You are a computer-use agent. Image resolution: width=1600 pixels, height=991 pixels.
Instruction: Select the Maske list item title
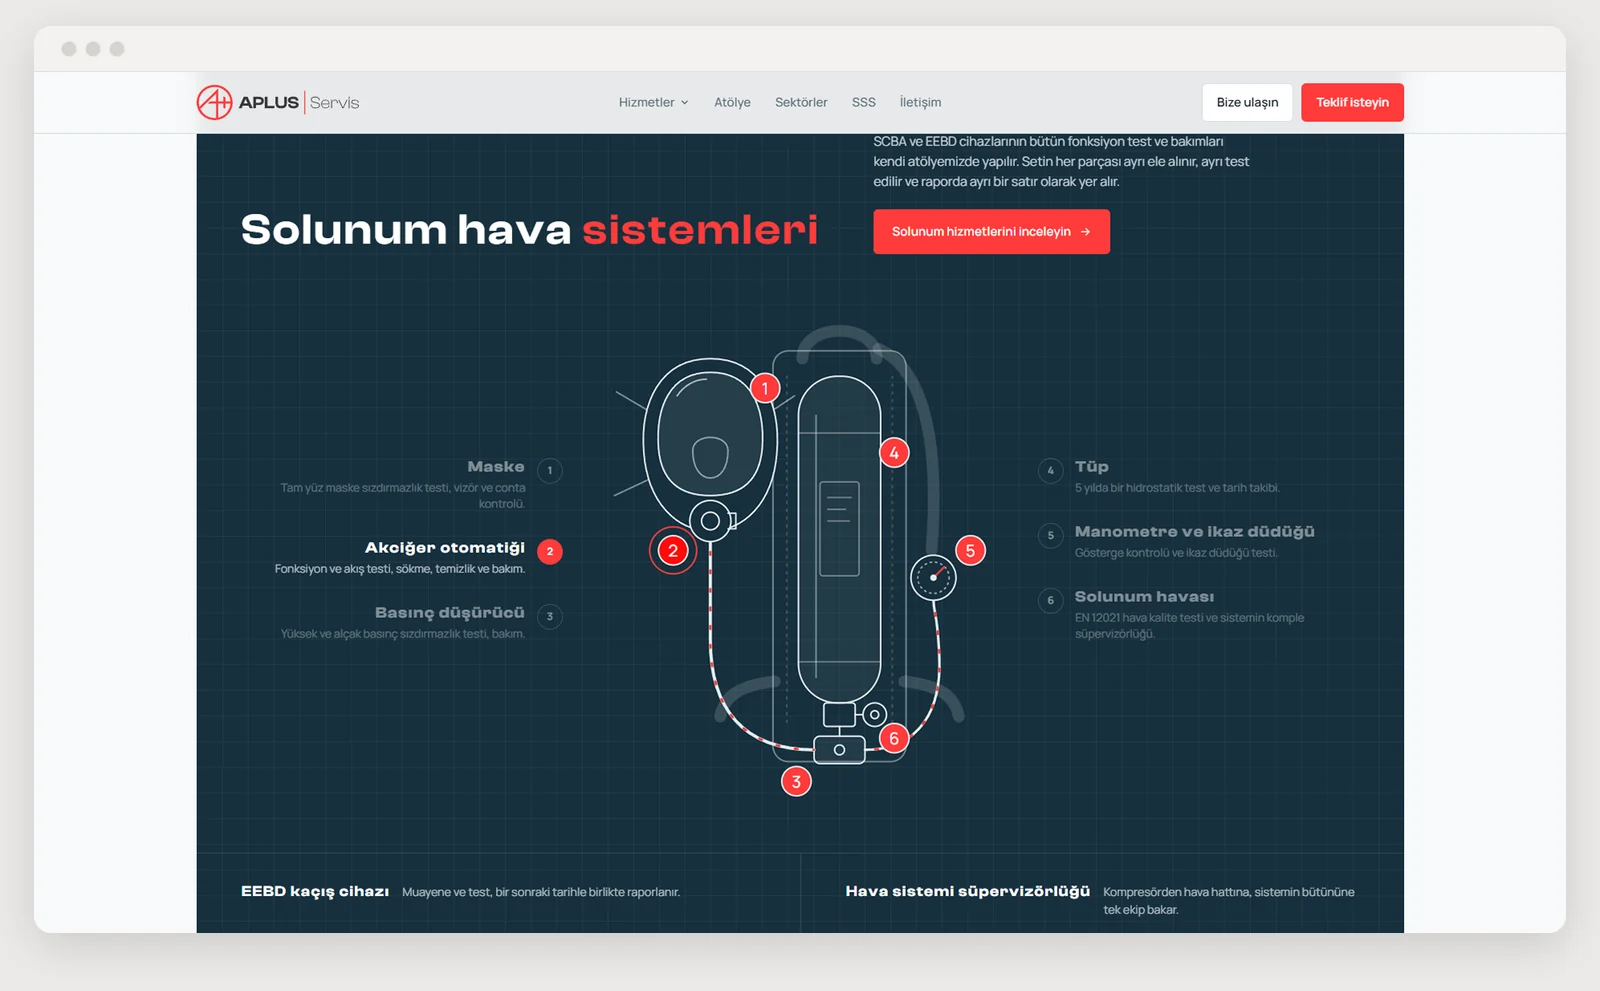[x=496, y=467]
